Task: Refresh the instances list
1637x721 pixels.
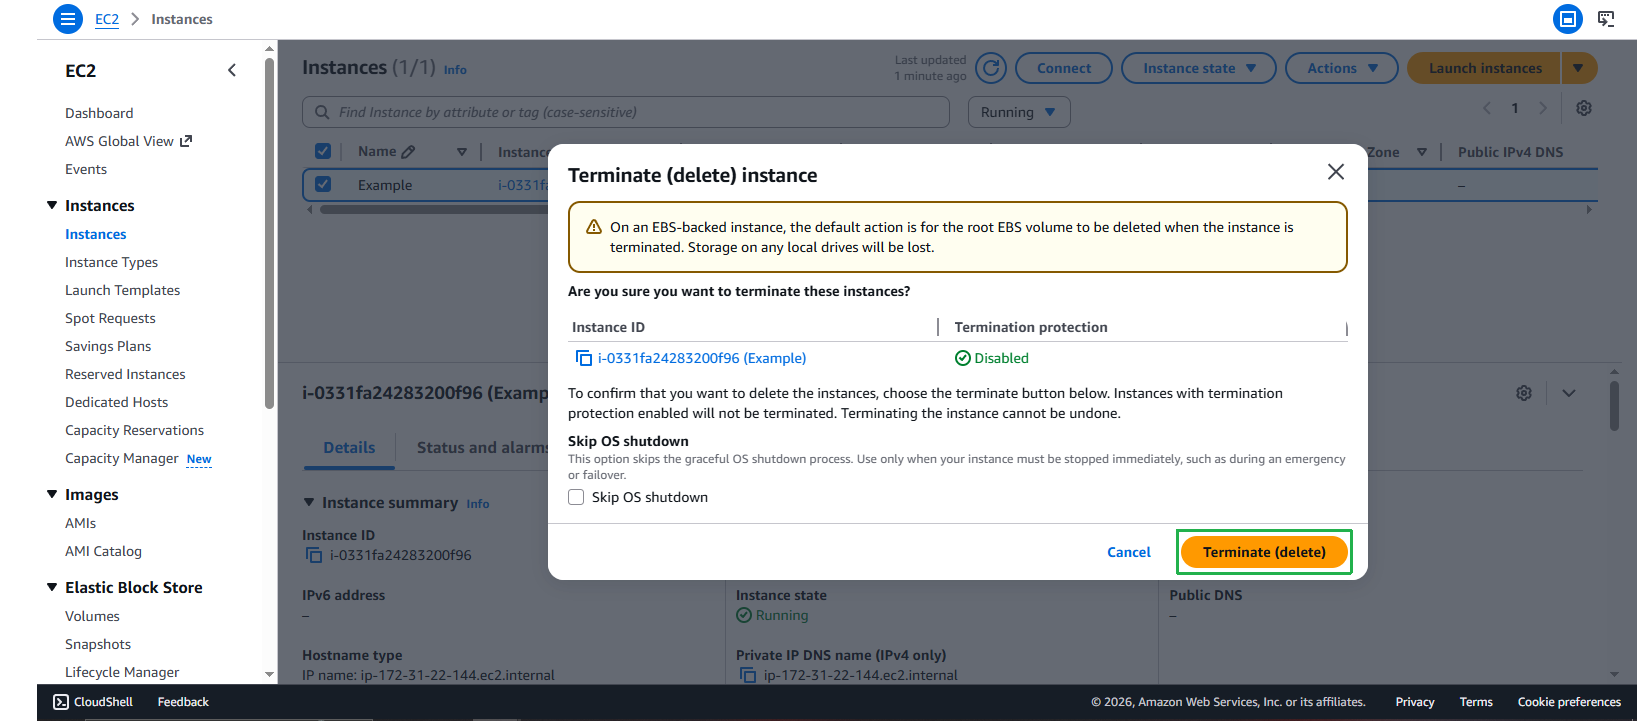Action: pos(991,68)
